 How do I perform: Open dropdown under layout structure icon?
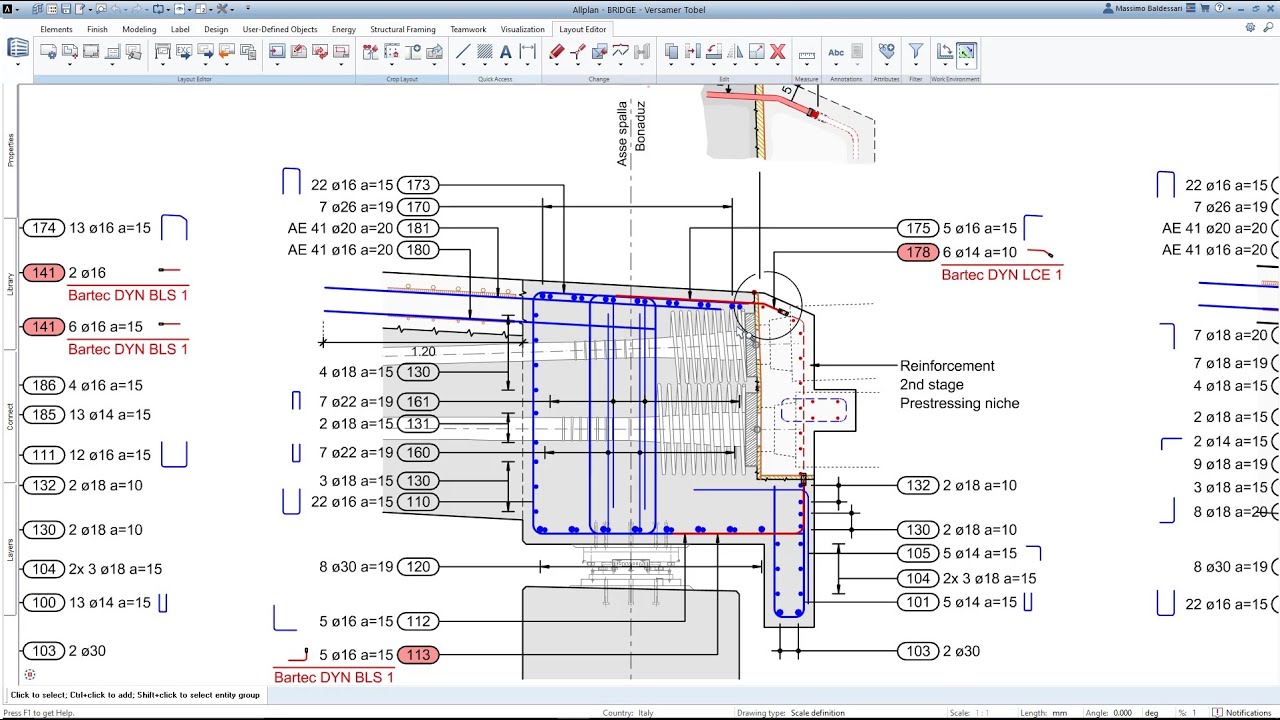click(x=18, y=65)
